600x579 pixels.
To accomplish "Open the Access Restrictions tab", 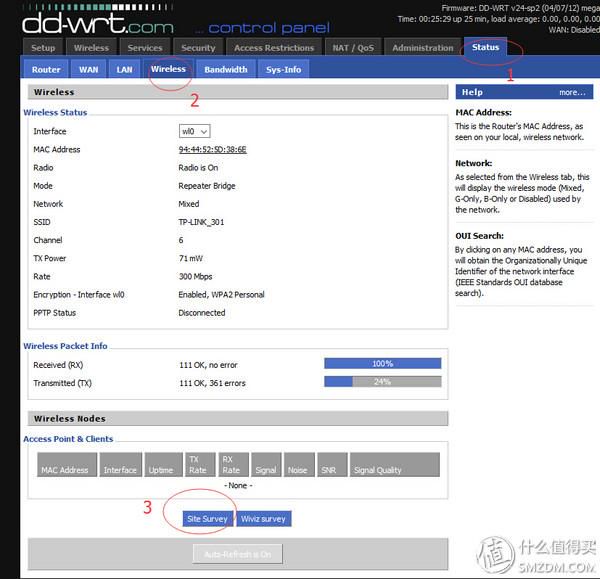I will click(274, 47).
